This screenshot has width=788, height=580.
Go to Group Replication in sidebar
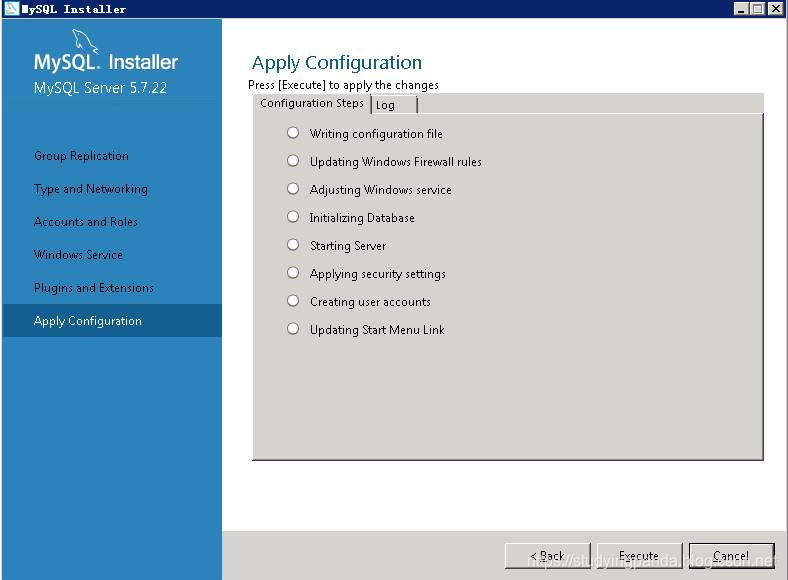81,156
